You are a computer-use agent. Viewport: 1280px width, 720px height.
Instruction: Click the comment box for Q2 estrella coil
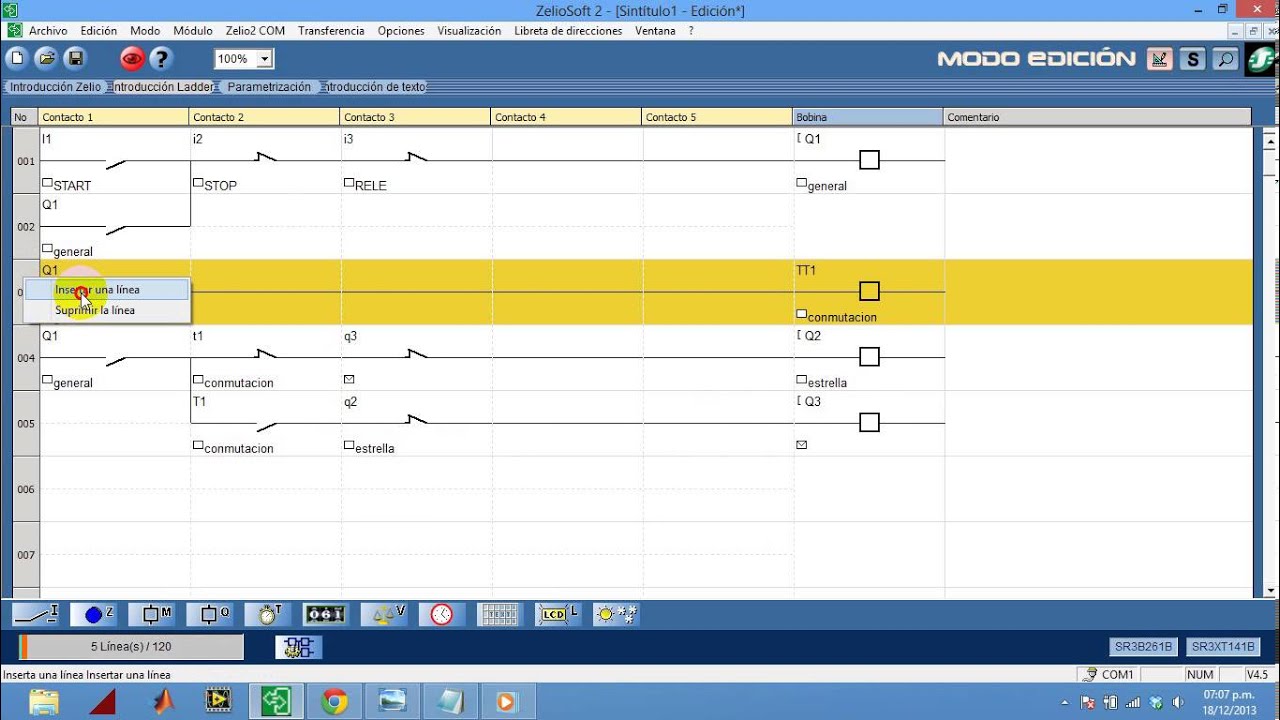[x=801, y=380]
